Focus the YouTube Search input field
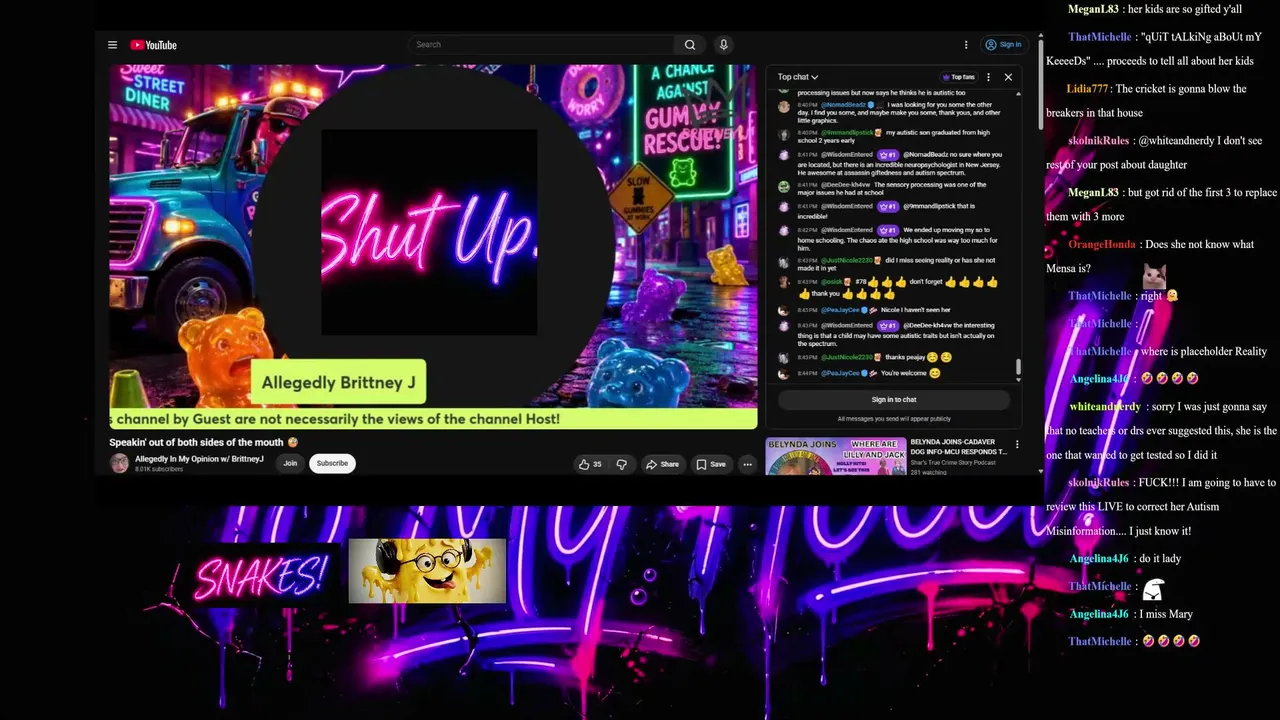Image resolution: width=1280 pixels, height=720 pixels. pyautogui.click(x=543, y=45)
